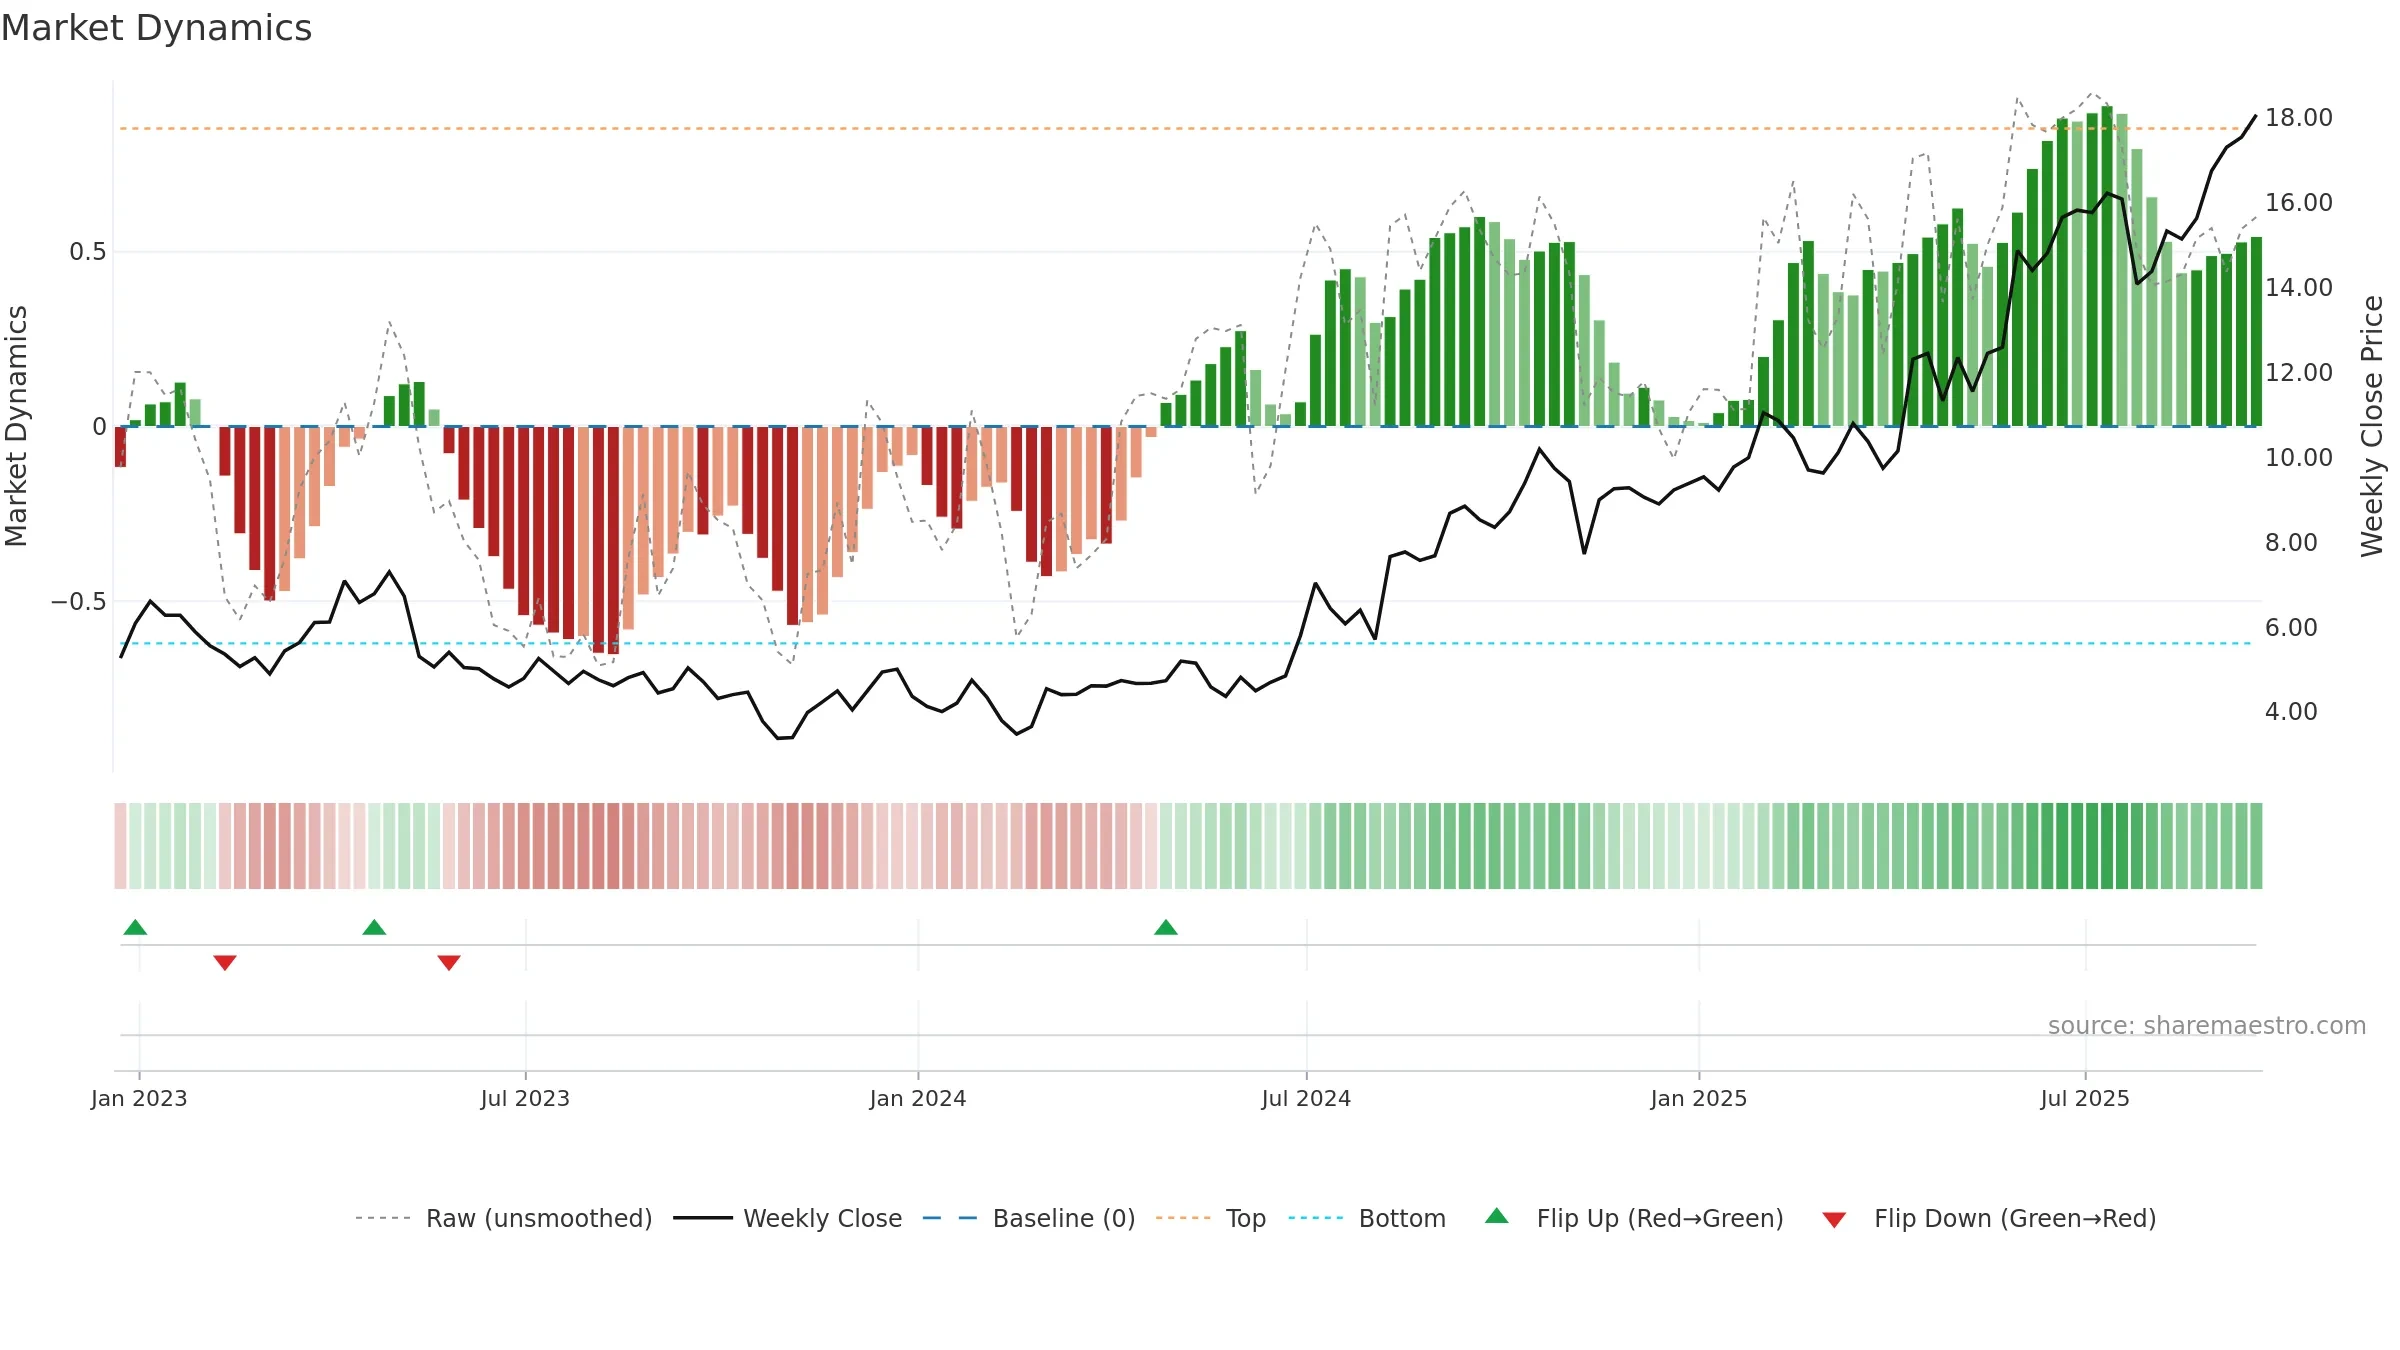
Task: Toggle Flip Up (Red→Green) legend entry
Action: point(1634,1218)
